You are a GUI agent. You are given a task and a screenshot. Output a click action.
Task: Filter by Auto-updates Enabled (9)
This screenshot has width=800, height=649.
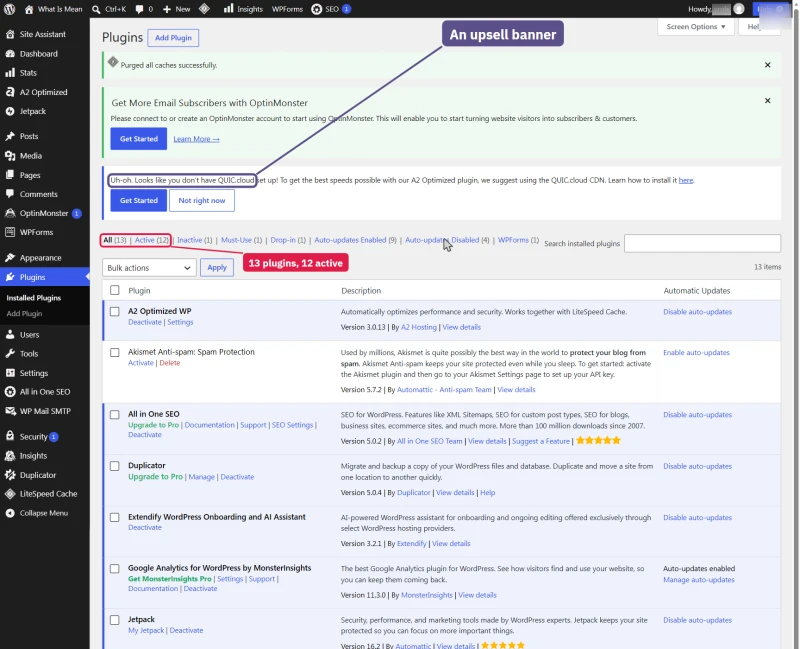pos(355,240)
